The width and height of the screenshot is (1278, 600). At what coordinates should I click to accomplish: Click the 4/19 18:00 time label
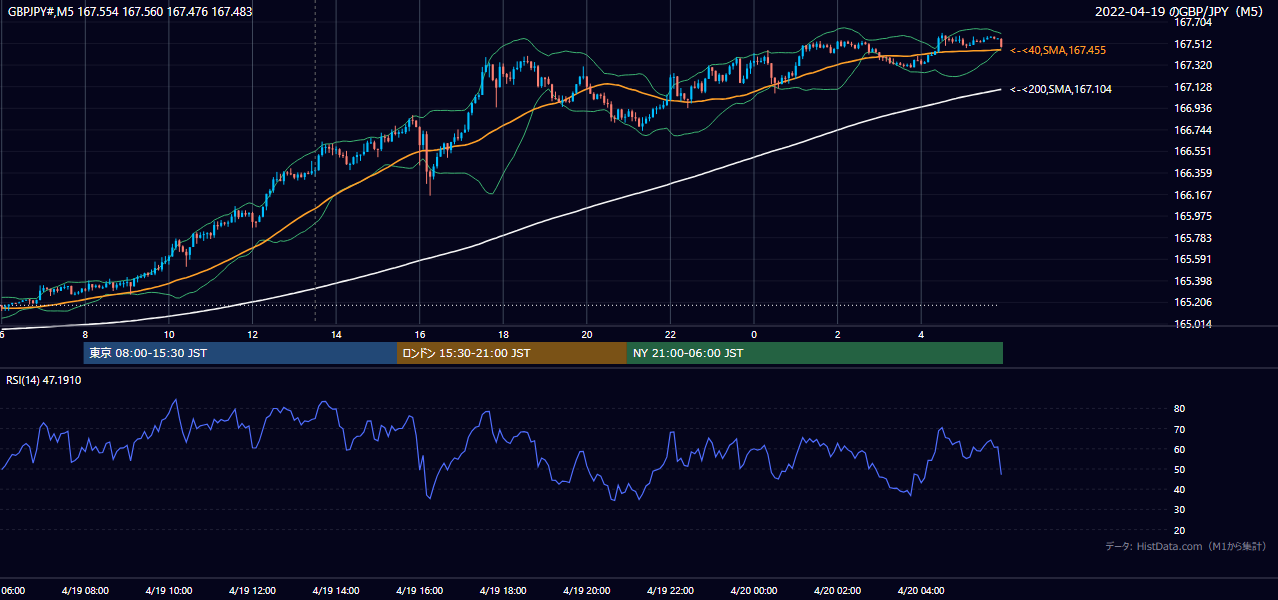tap(503, 591)
